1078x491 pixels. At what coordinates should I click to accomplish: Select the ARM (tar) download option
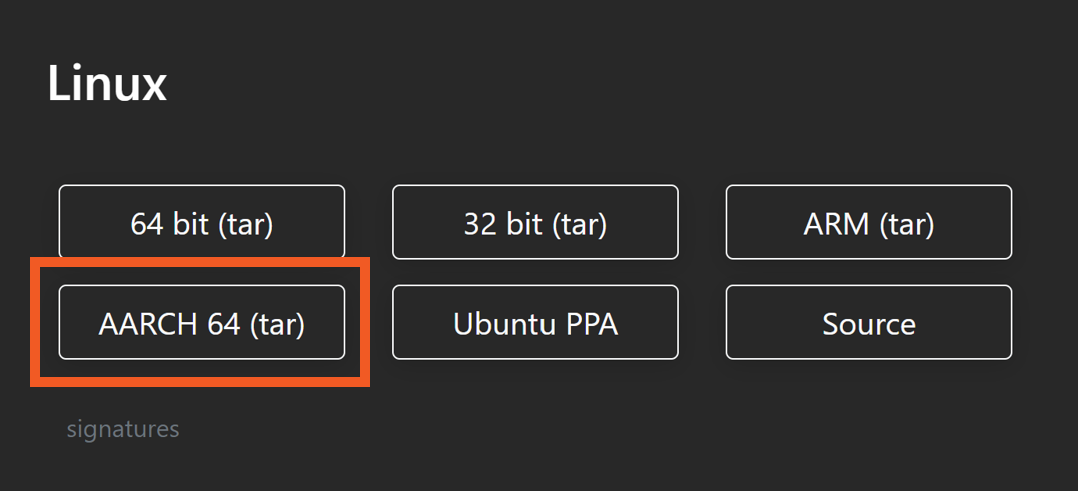click(x=868, y=222)
